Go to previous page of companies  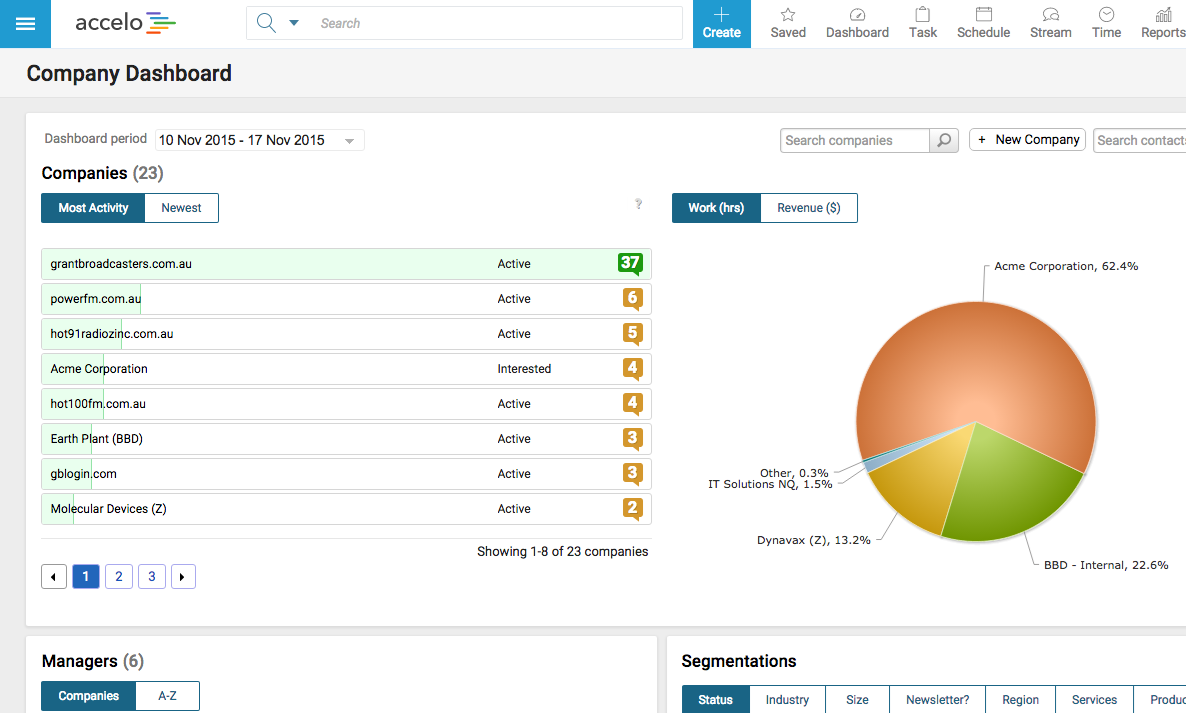54,577
